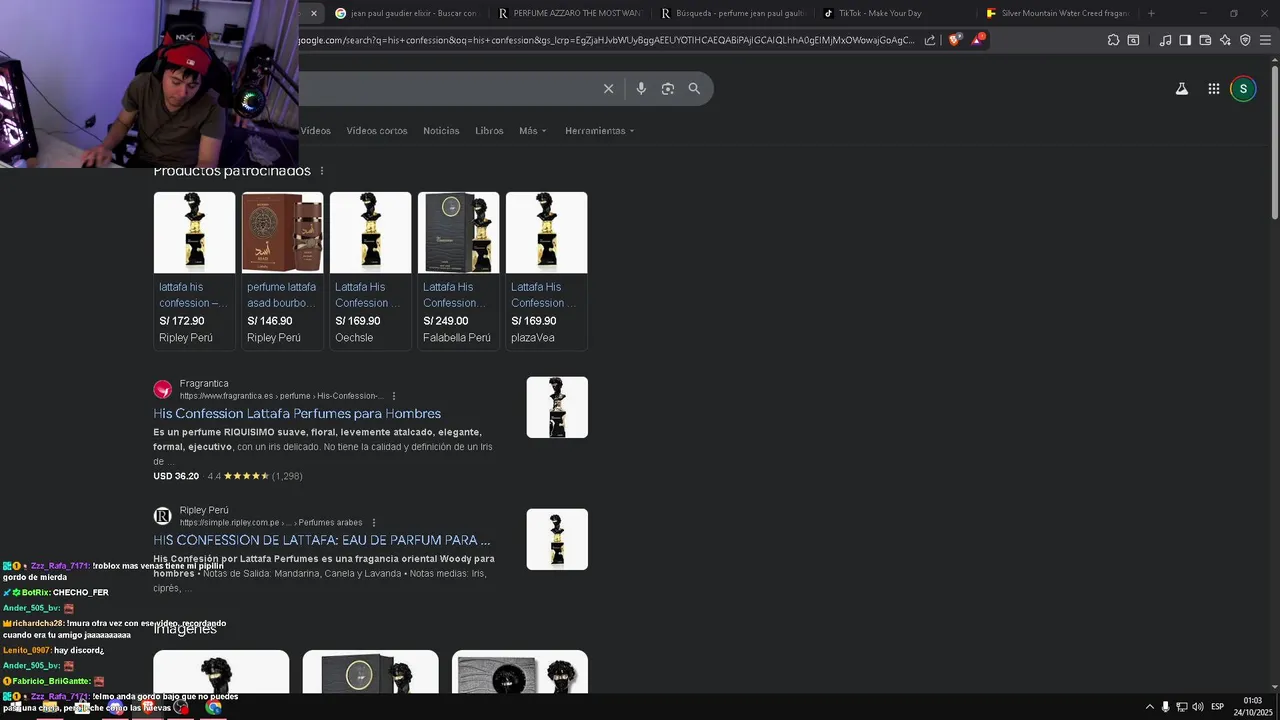1280x720 pixels.
Task: Start voice search with microphone icon
Action: pos(641,89)
